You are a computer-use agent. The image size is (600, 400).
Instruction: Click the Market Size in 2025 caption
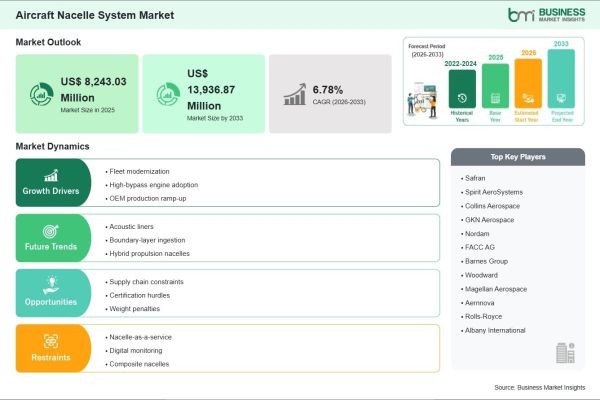click(88, 110)
